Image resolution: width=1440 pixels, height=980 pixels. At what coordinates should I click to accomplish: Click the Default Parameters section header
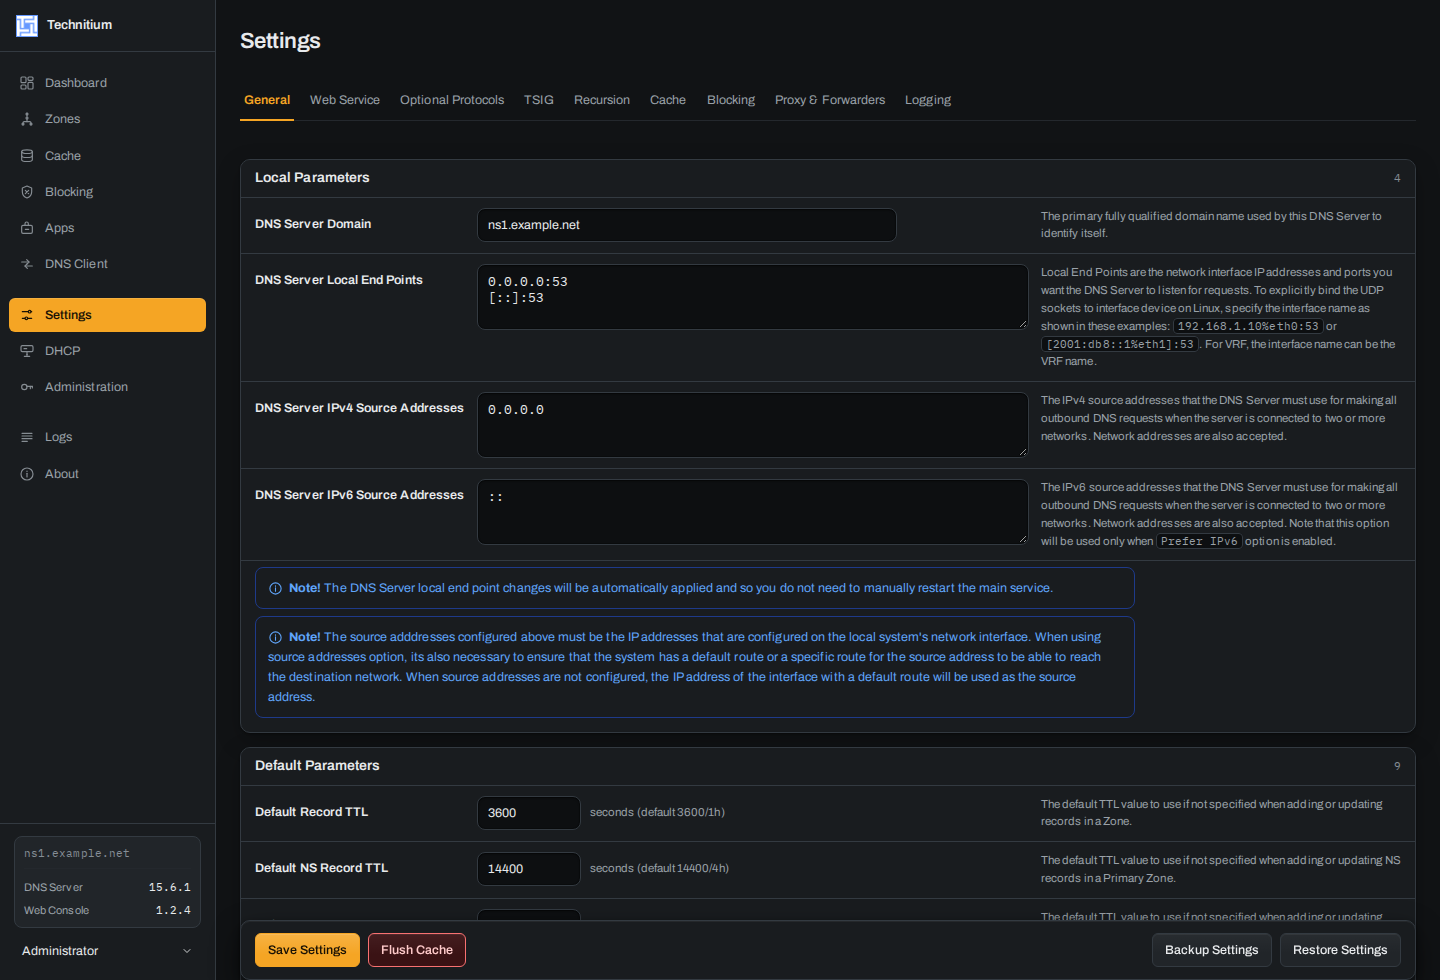(828, 766)
